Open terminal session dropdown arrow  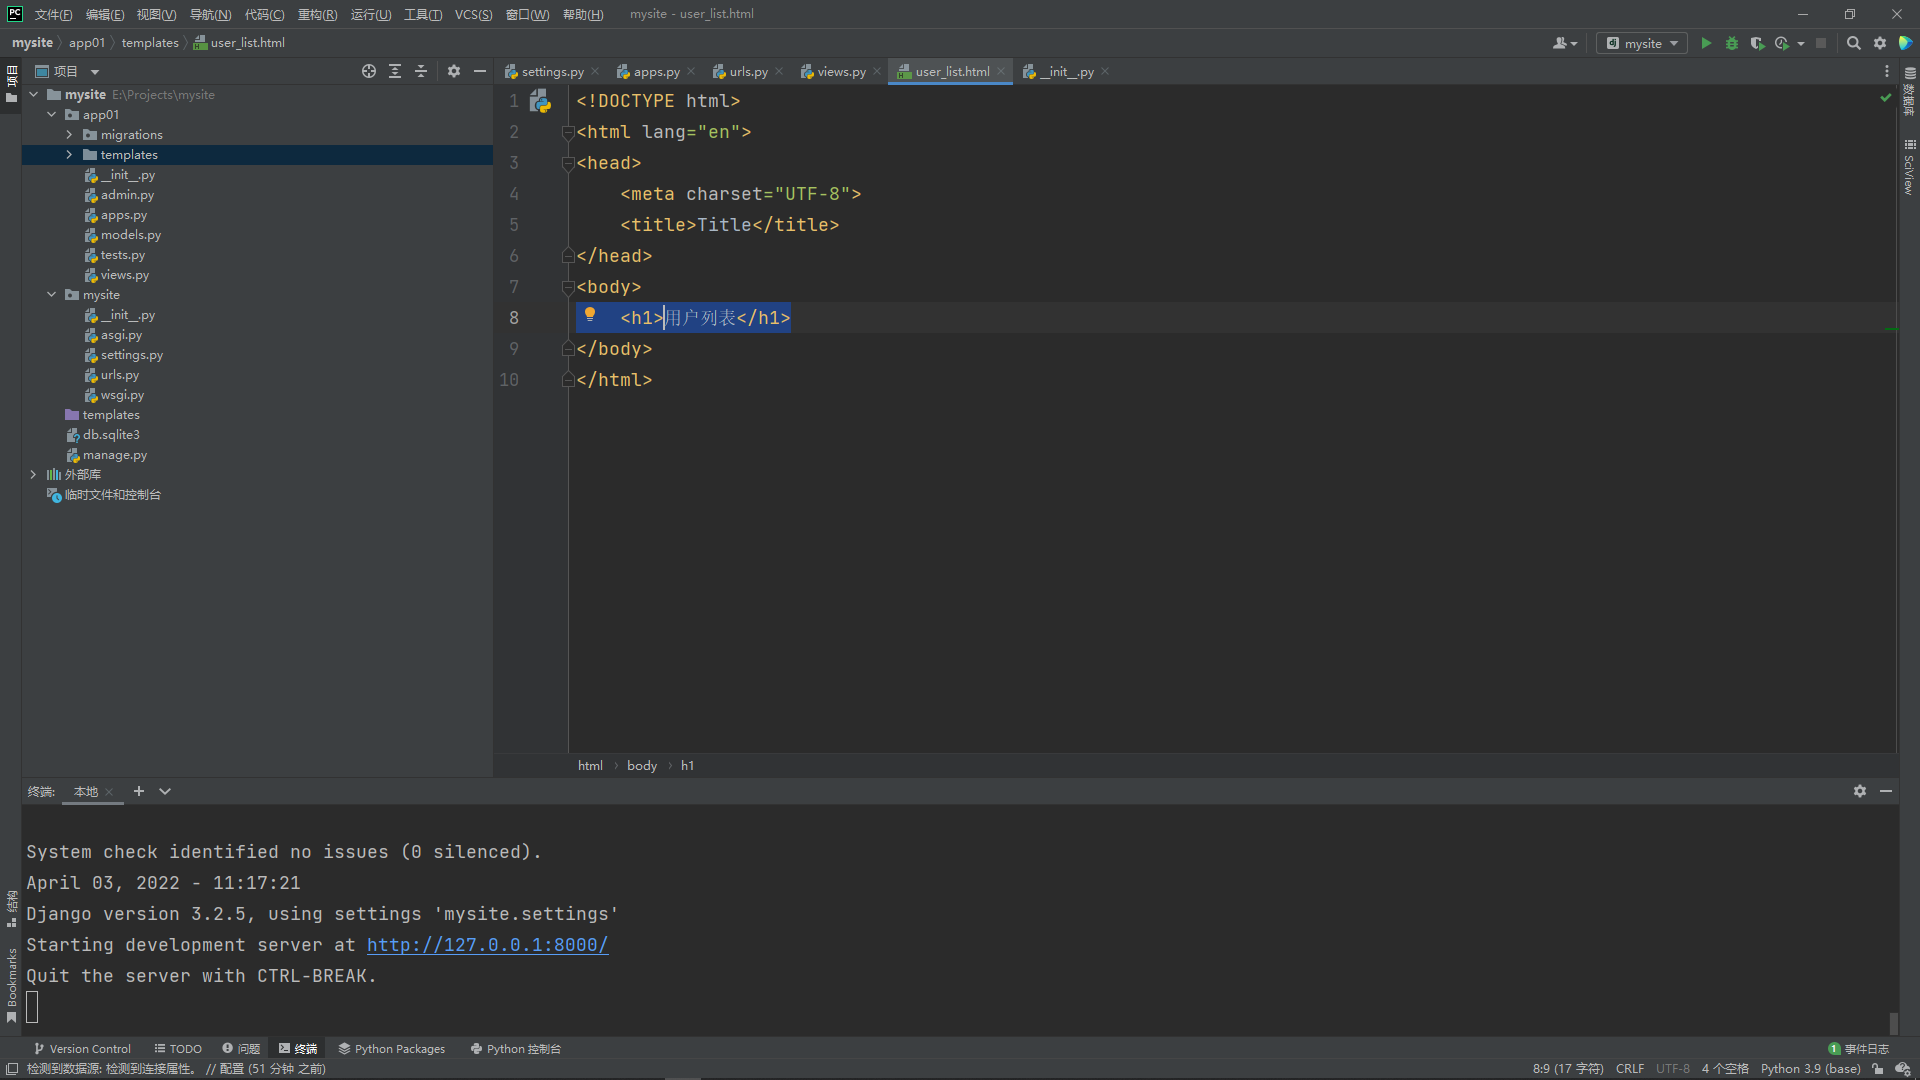pyautogui.click(x=165, y=791)
